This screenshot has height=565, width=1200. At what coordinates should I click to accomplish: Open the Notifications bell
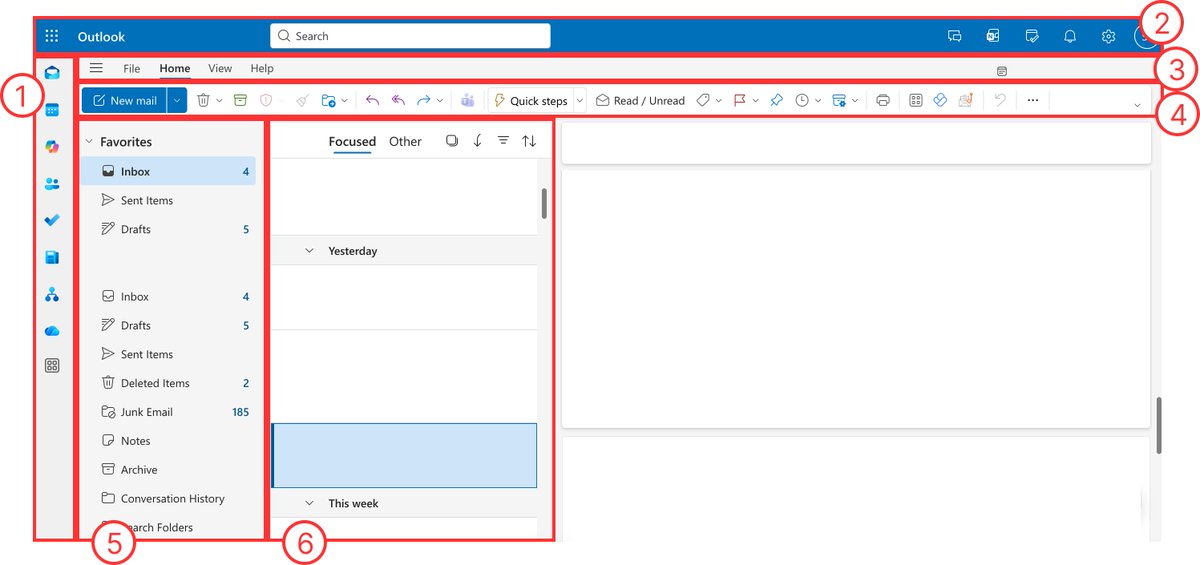(1070, 36)
